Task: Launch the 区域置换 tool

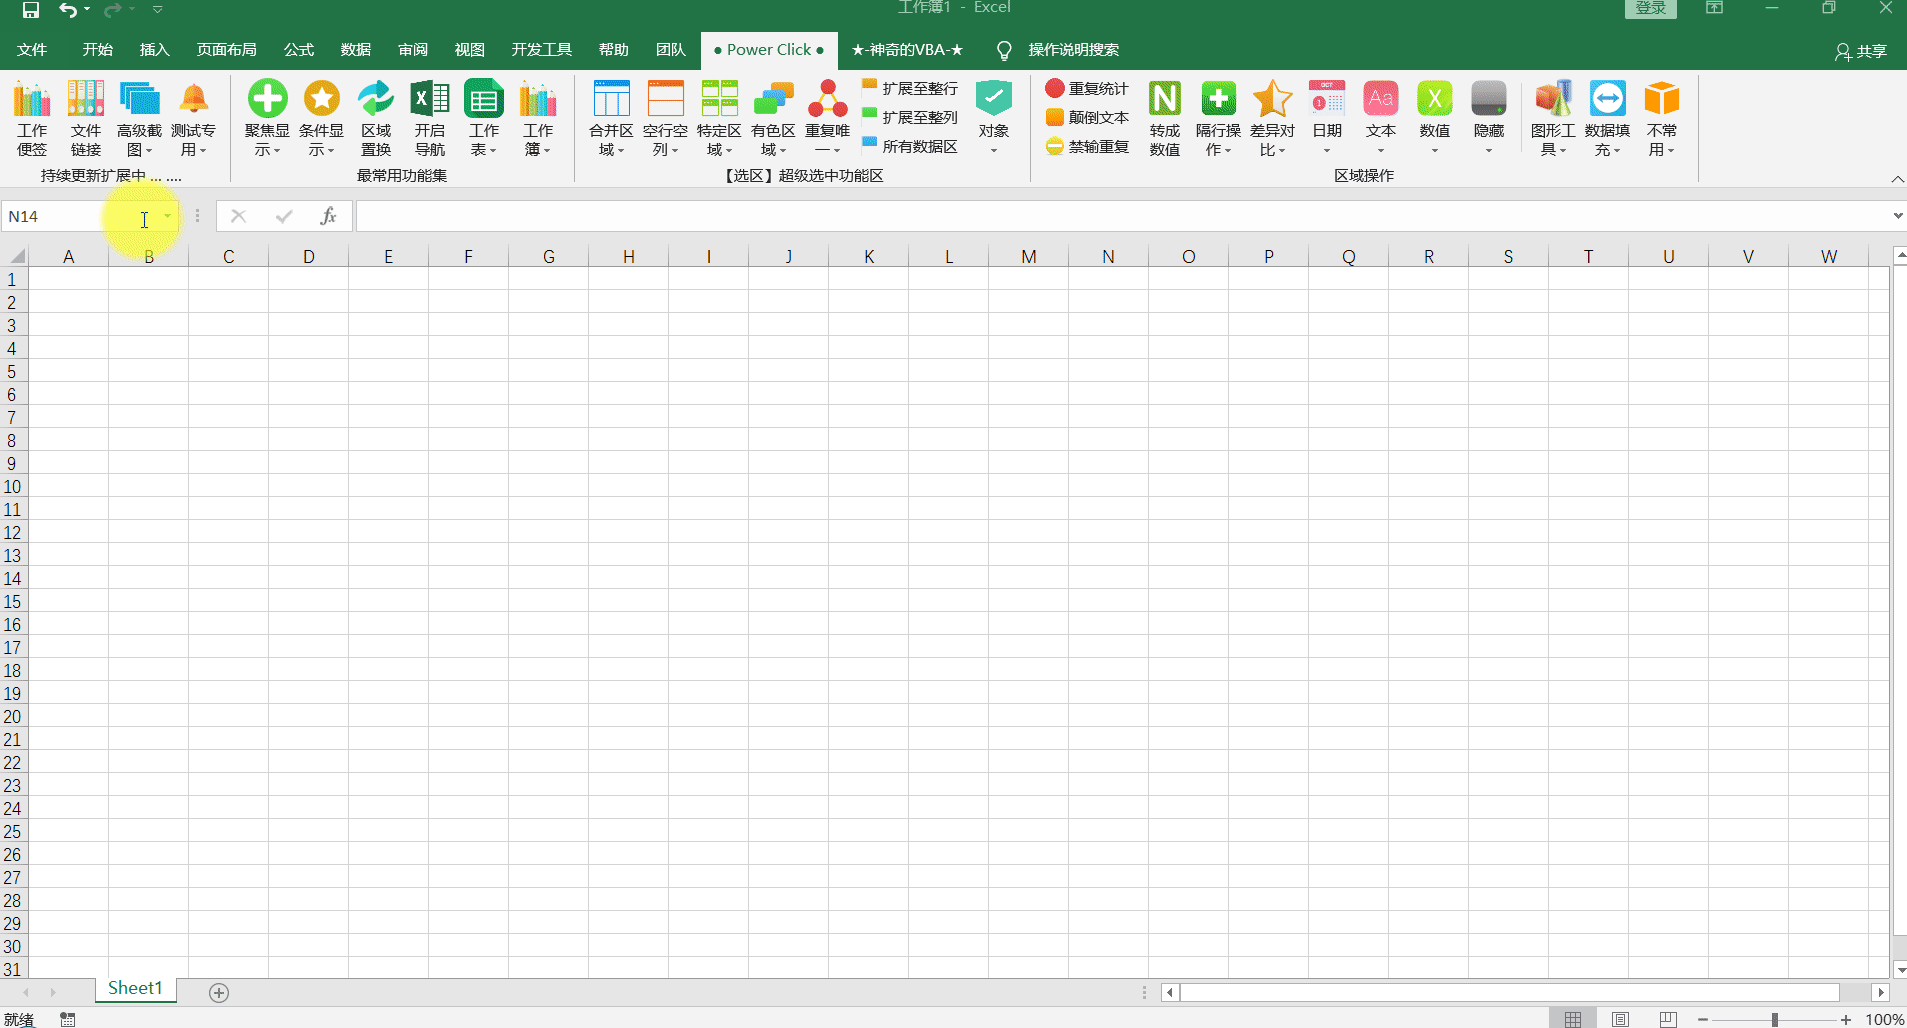Action: coord(376,118)
